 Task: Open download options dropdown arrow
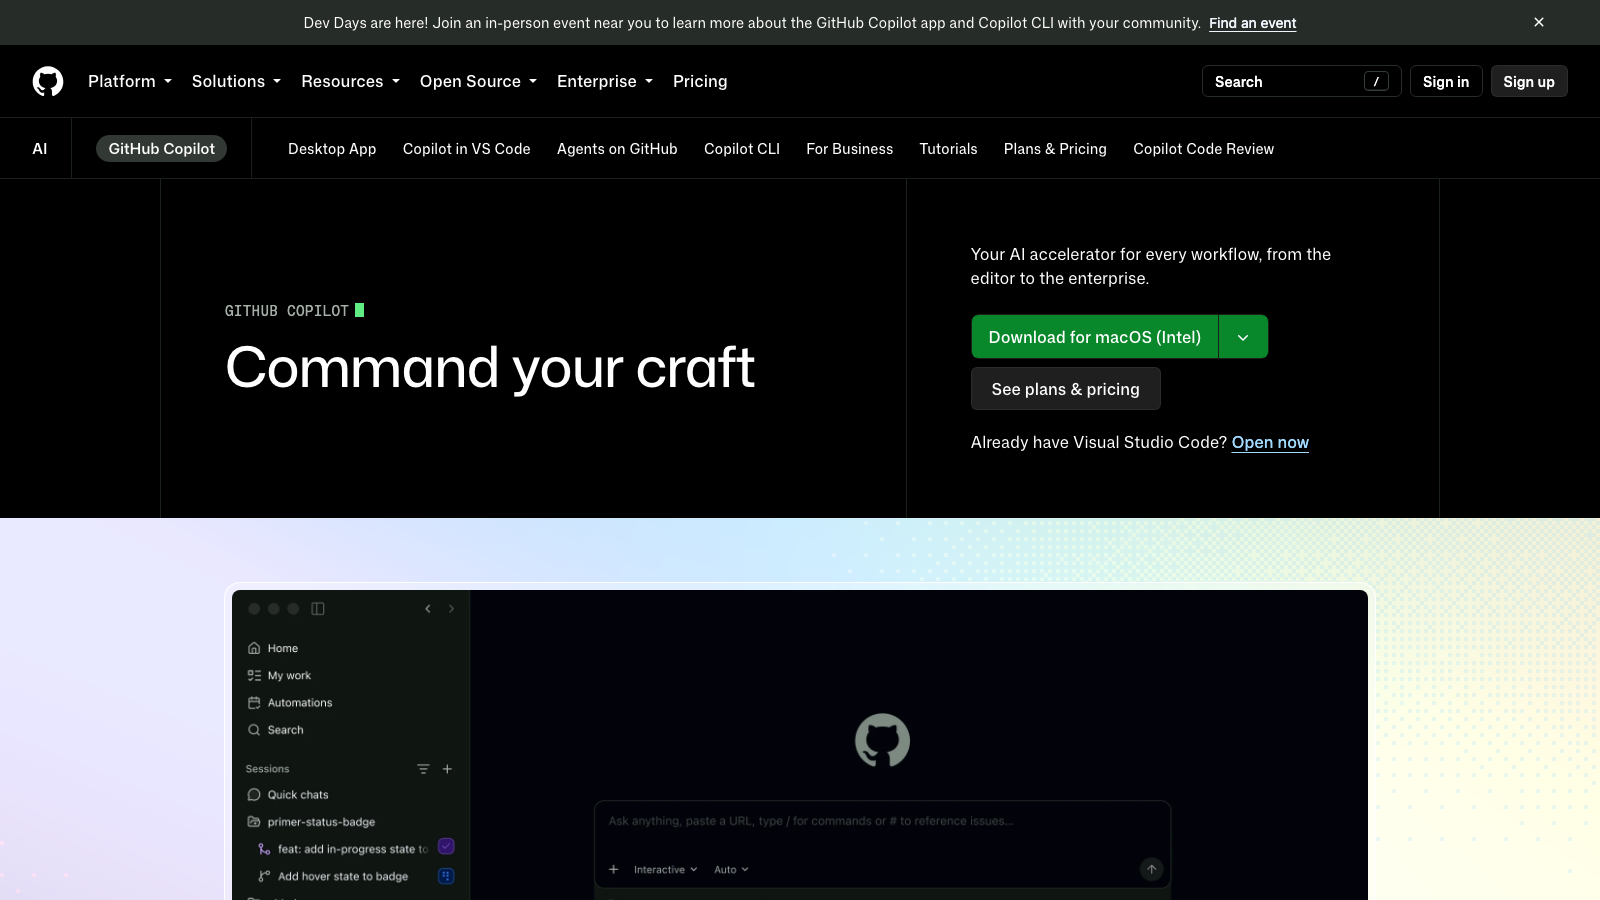1243,337
